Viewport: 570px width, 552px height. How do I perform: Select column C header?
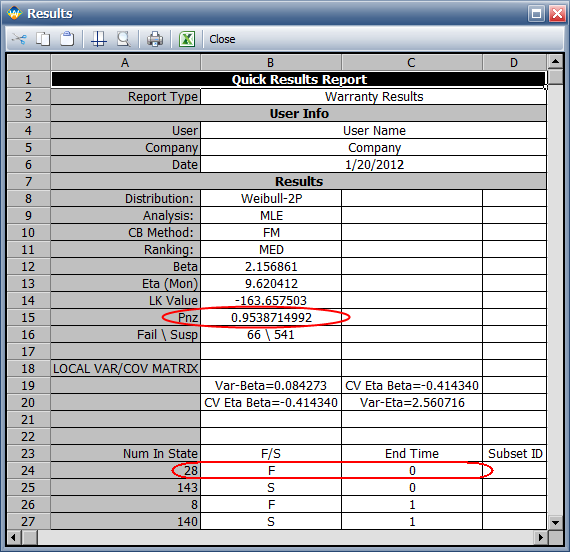coord(412,63)
